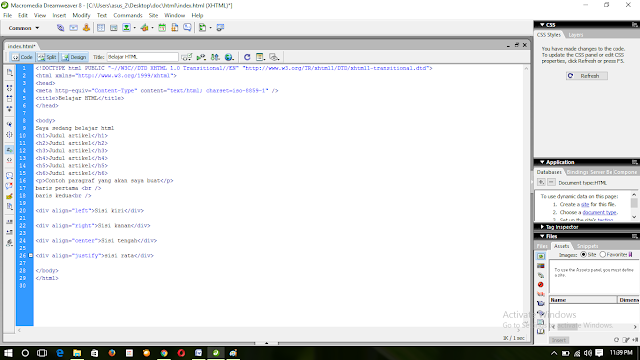This screenshot has width=640, height=360.
Task: Open the Insert menu
Action: pos(59,15)
